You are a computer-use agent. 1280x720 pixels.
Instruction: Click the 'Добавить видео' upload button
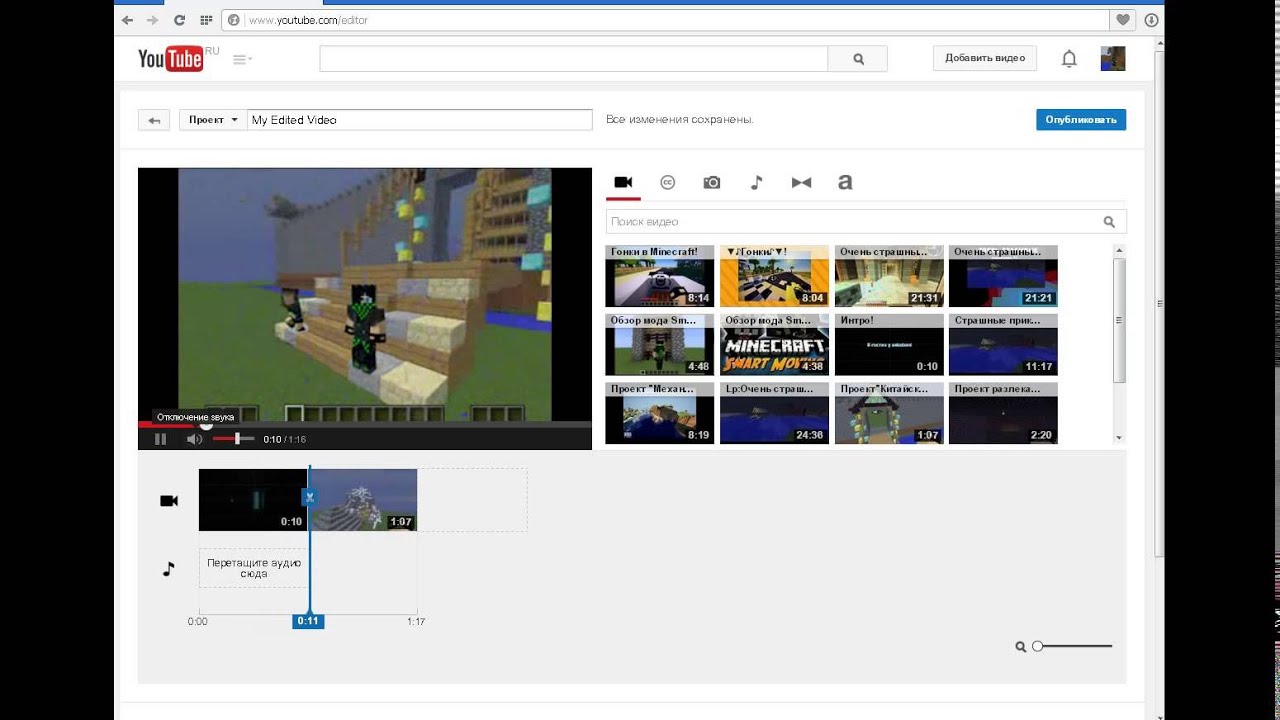[x=985, y=58]
